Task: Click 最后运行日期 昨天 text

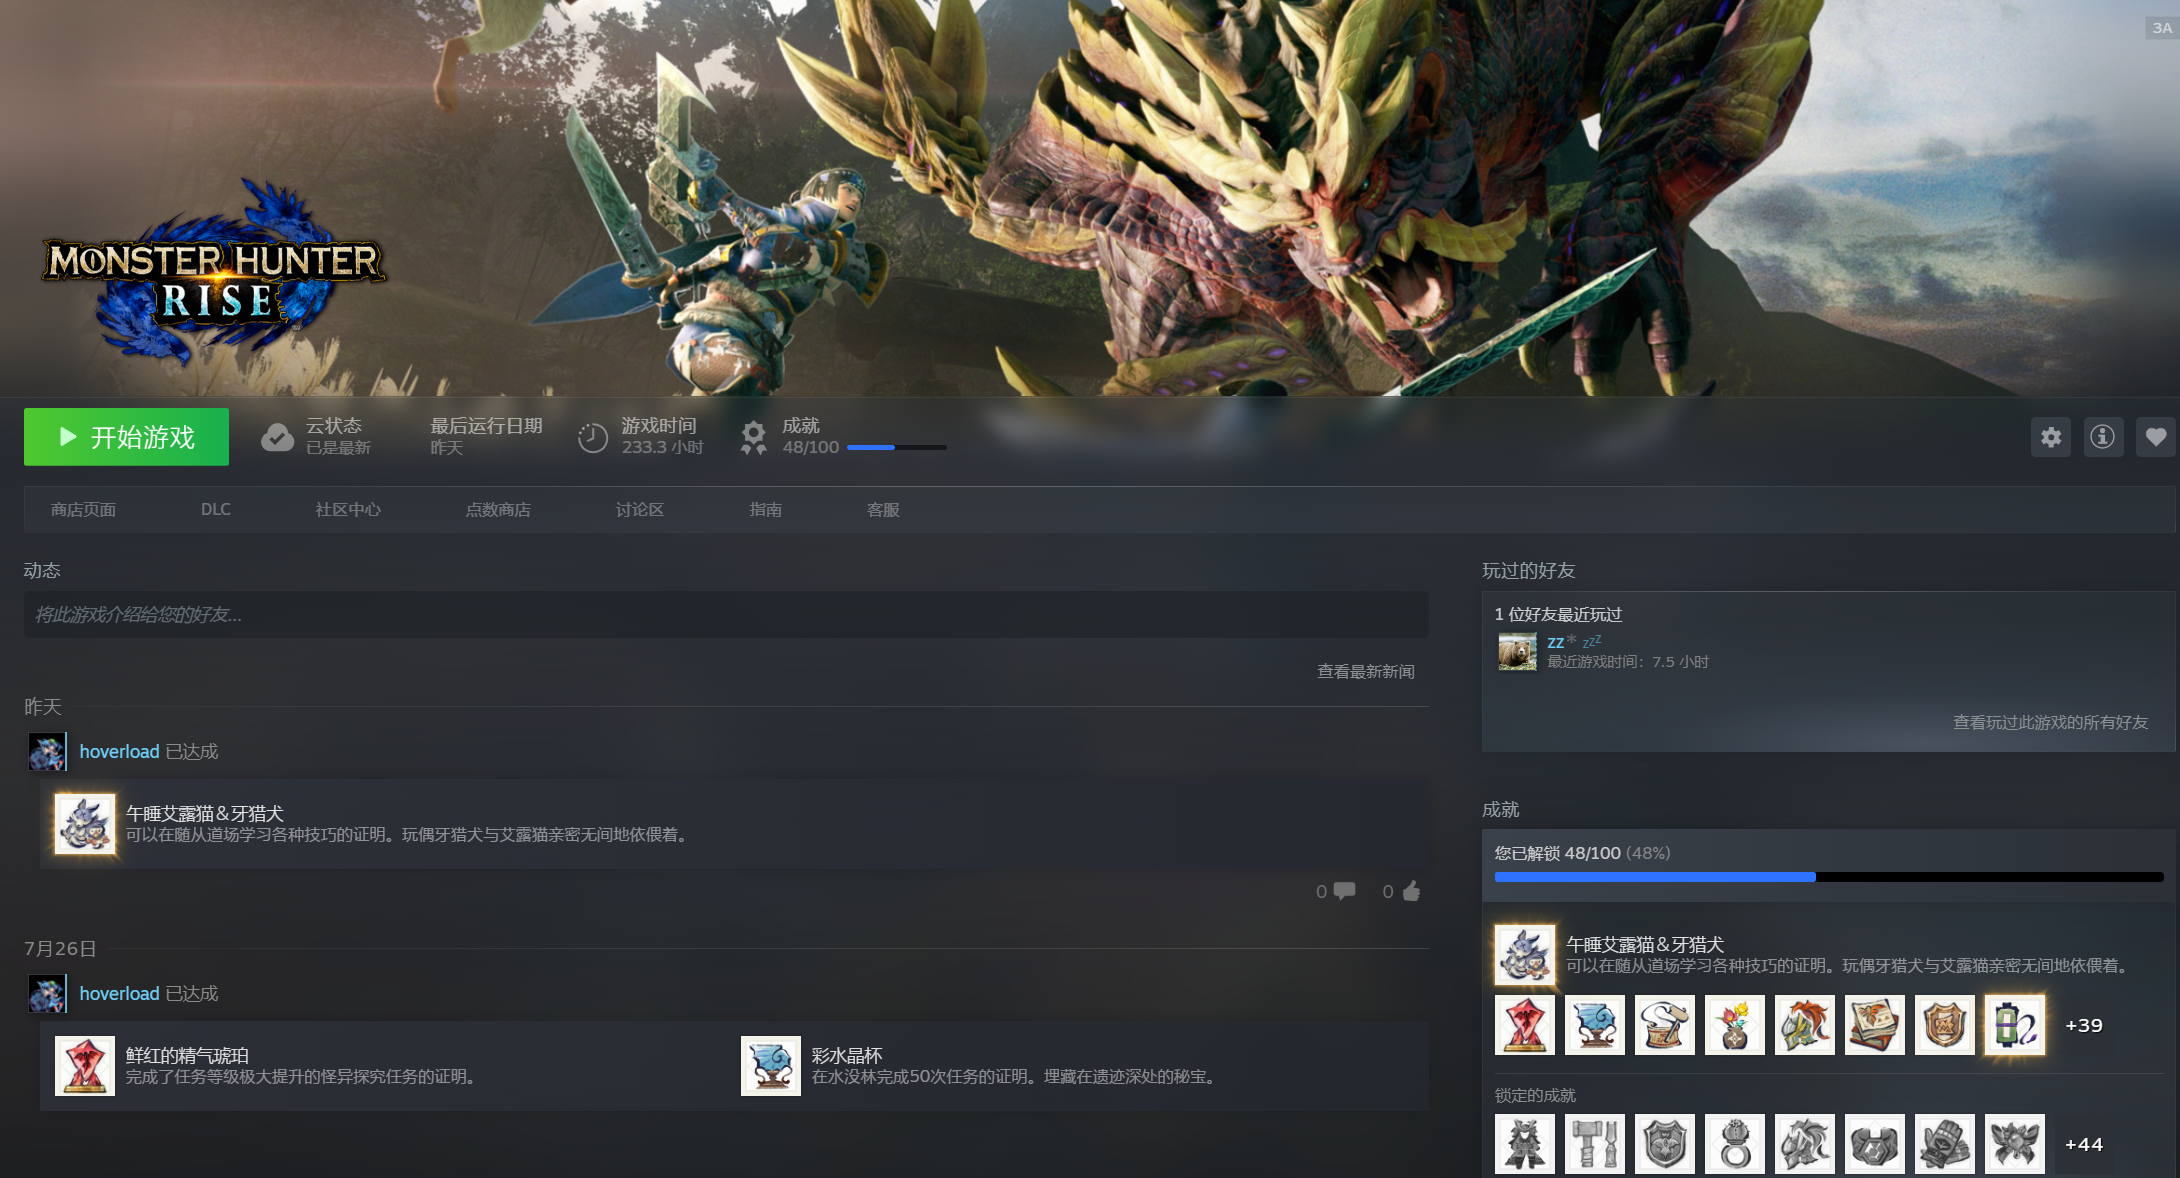Action: point(486,437)
